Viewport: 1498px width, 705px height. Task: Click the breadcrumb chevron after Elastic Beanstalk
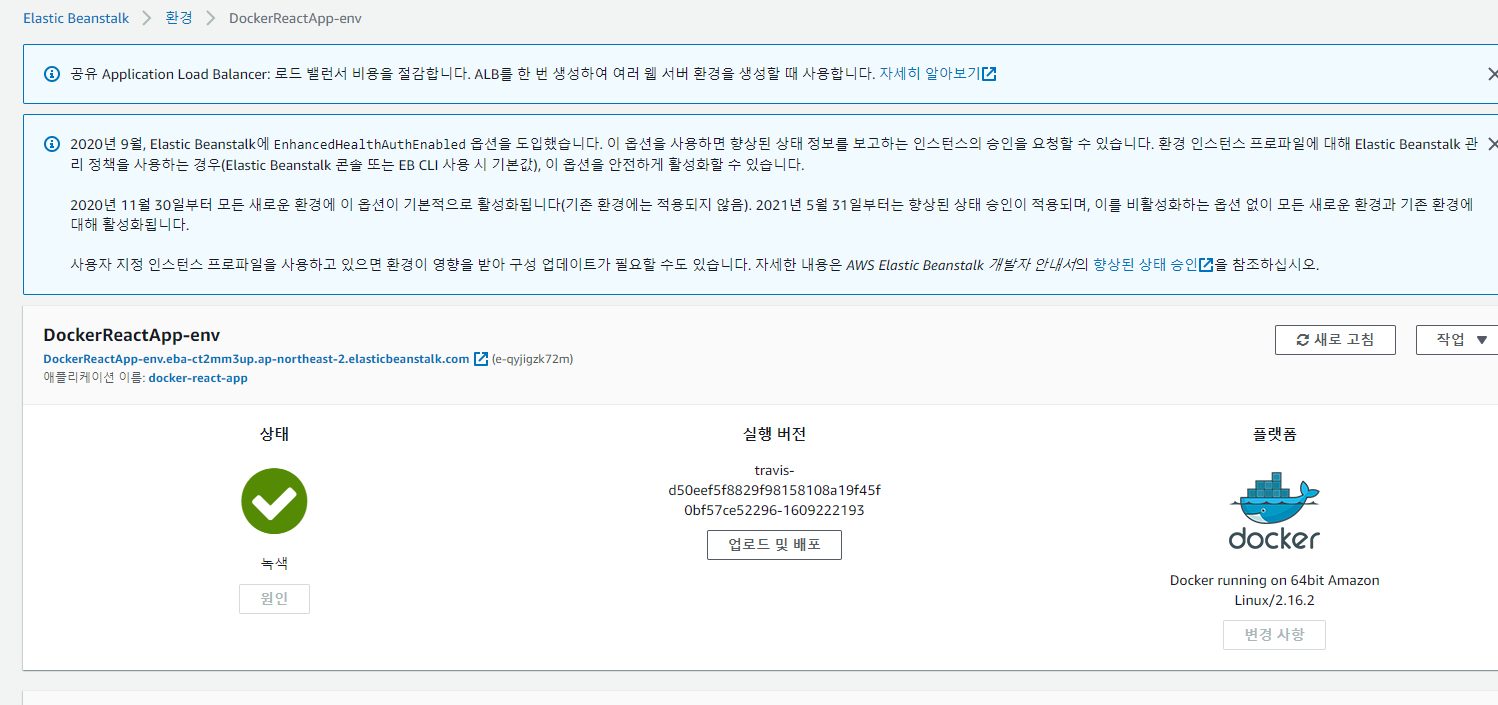tap(147, 18)
